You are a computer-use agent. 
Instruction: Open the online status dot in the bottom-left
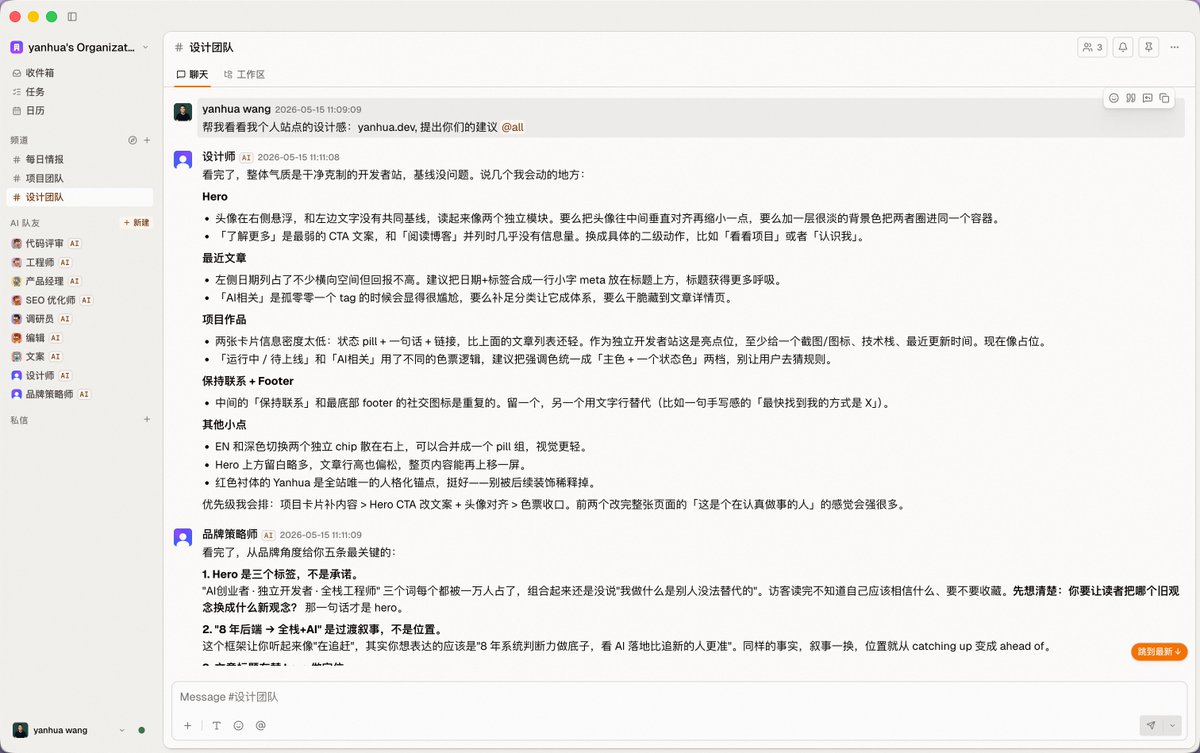[x=141, y=730]
